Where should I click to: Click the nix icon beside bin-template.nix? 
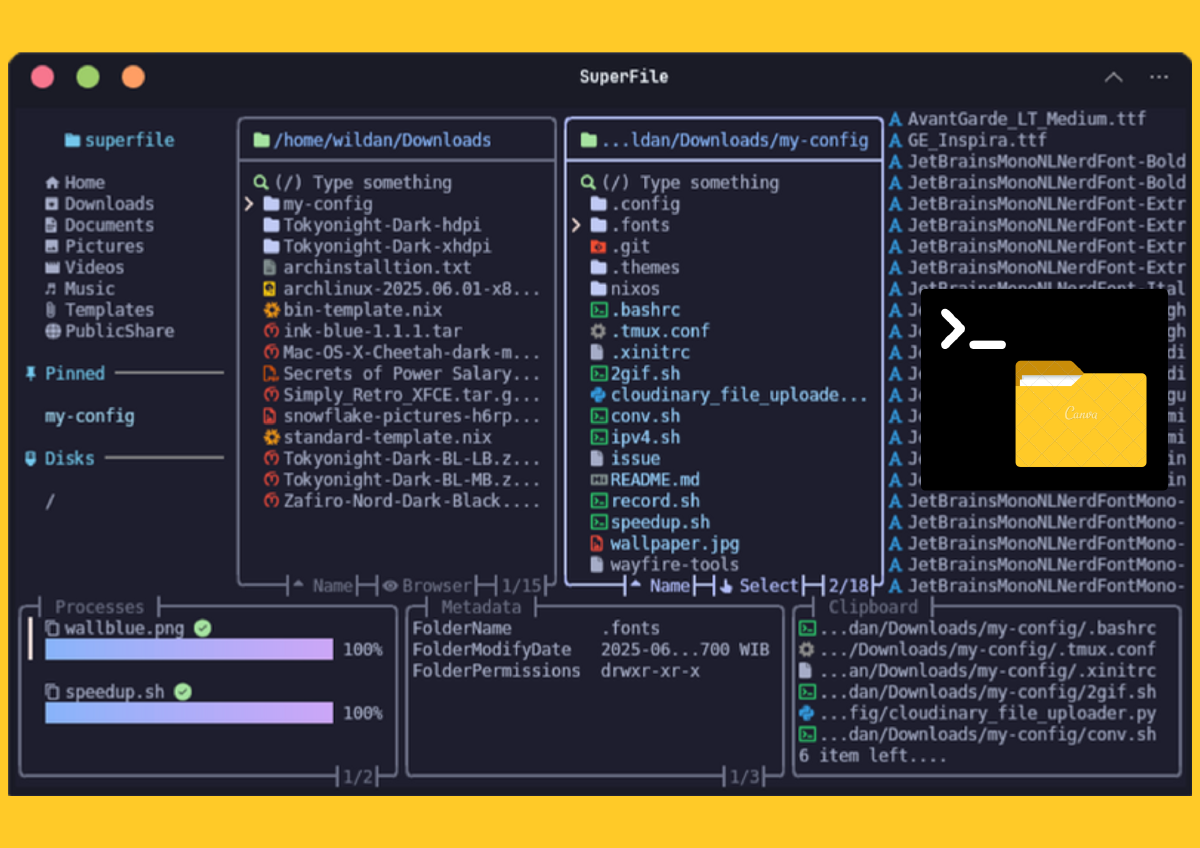click(271, 310)
